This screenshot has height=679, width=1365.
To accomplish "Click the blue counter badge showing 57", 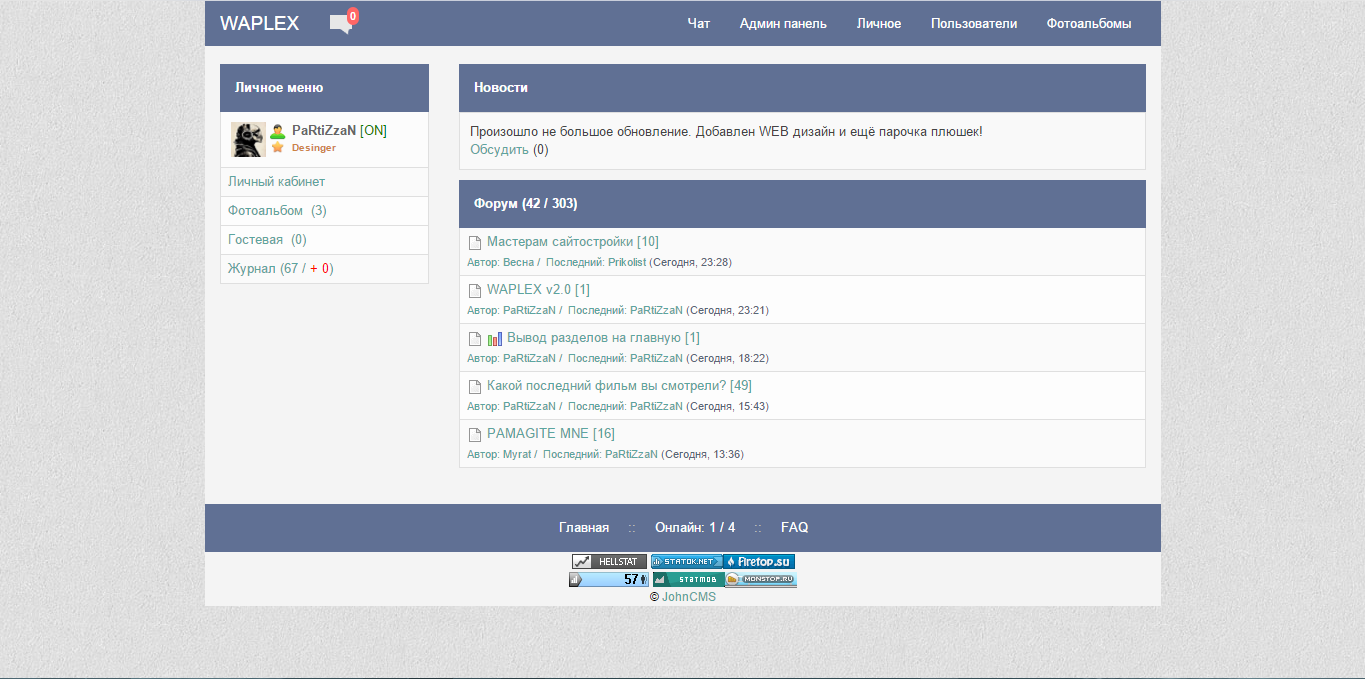I will (609, 579).
